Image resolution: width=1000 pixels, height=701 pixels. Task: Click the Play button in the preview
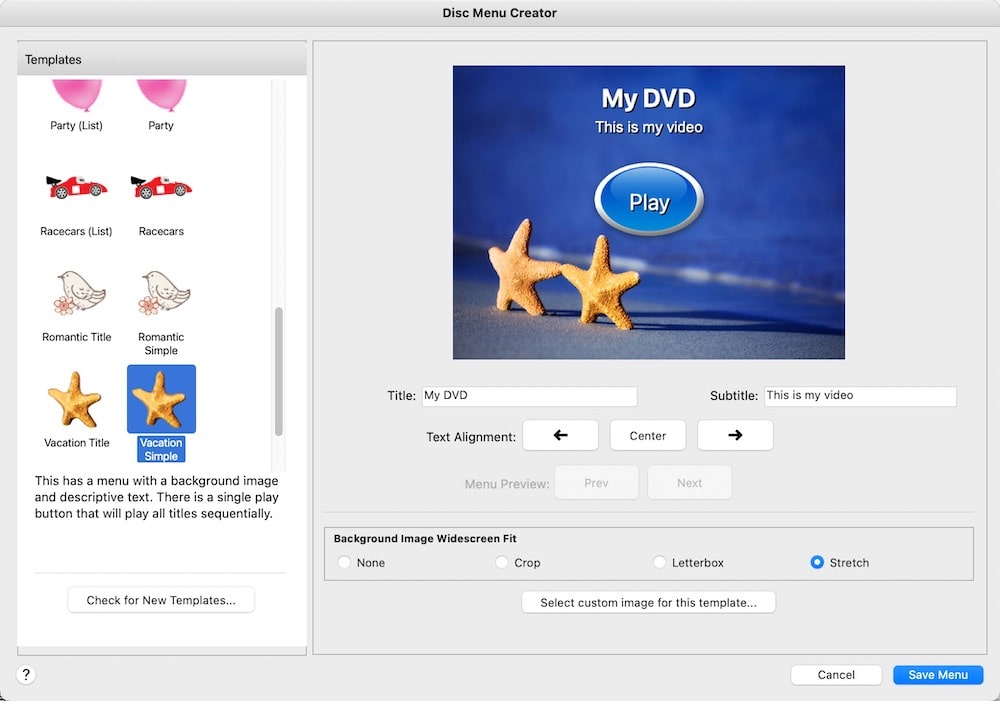[649, 200]
